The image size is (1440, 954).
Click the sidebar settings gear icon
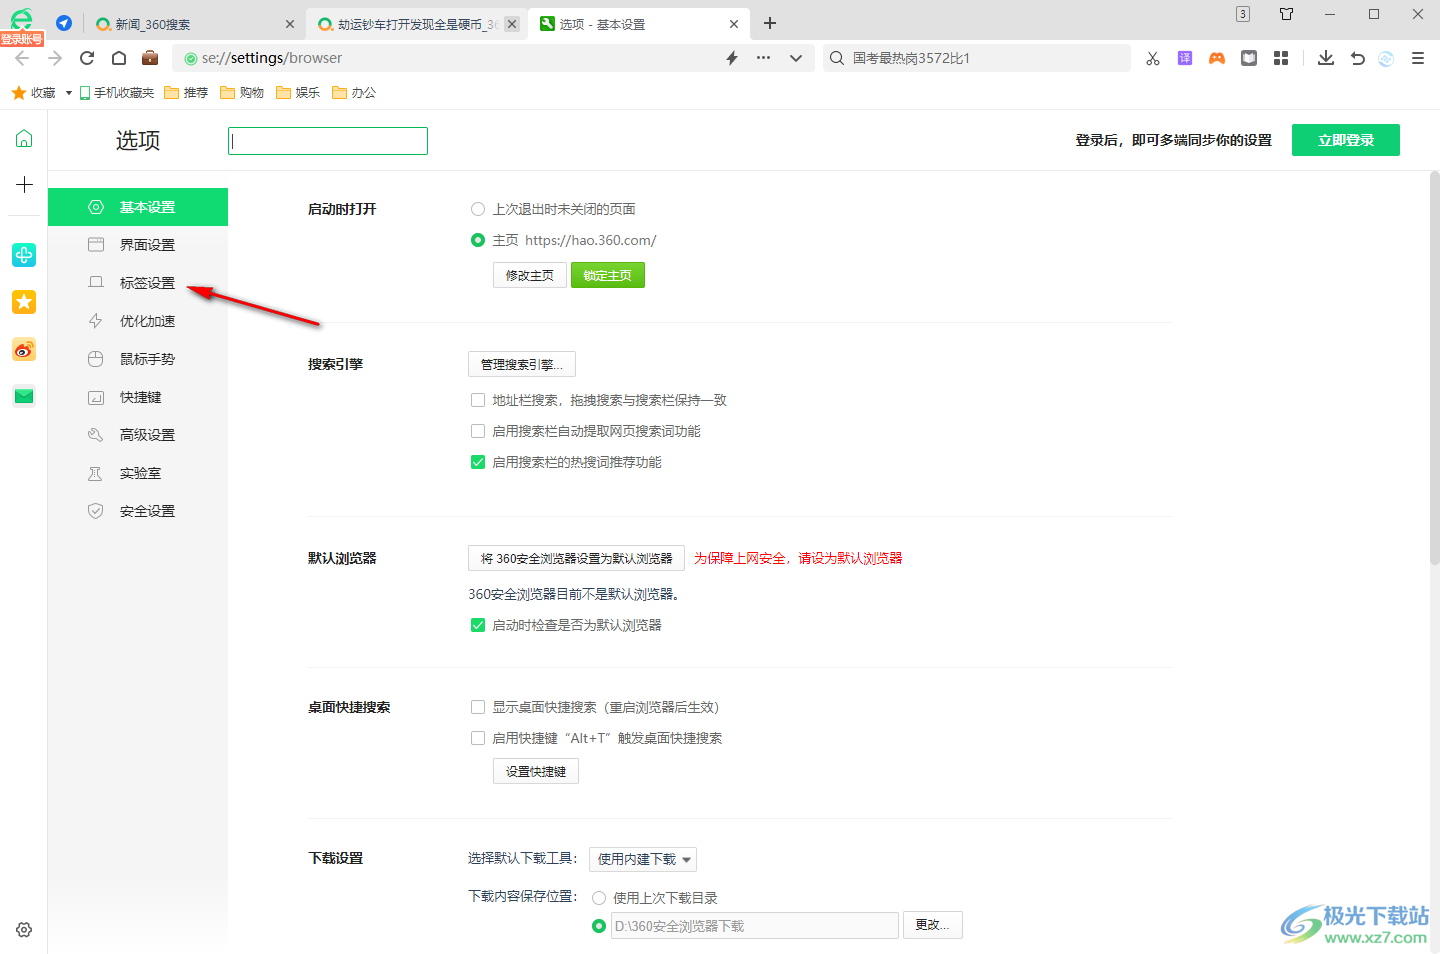(24, 930)
